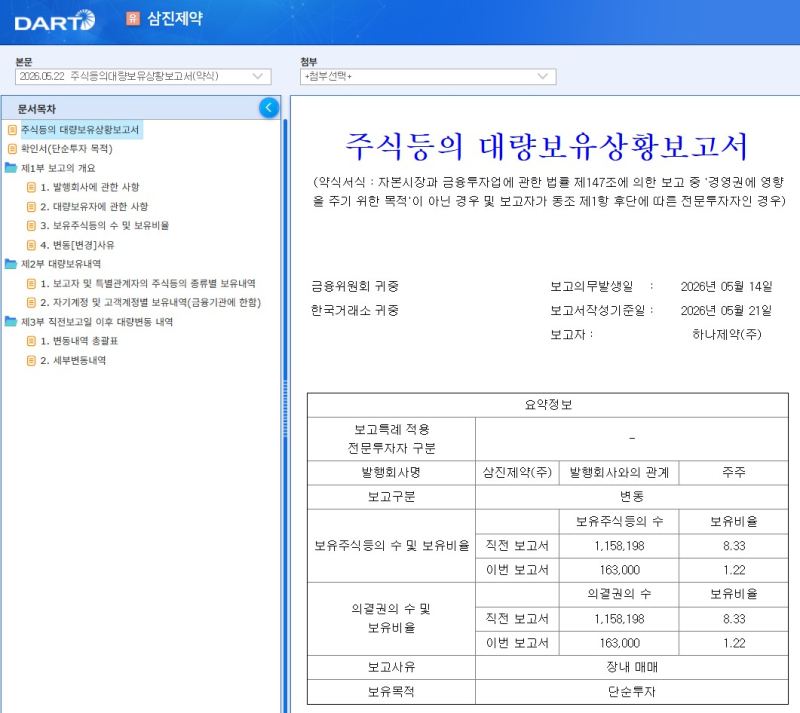The width and height of the screenshot is (800, 713).
Task: Click the orange 유 badge beside 삼진제약
Action: pyautogui.click(x=133, y=19)
